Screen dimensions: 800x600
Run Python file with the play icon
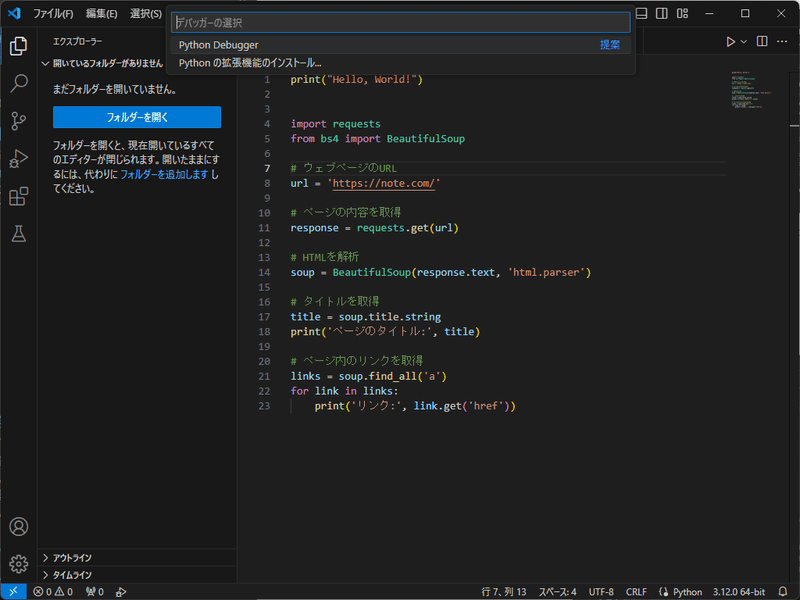pyautogui.click(x=731, y=42)
